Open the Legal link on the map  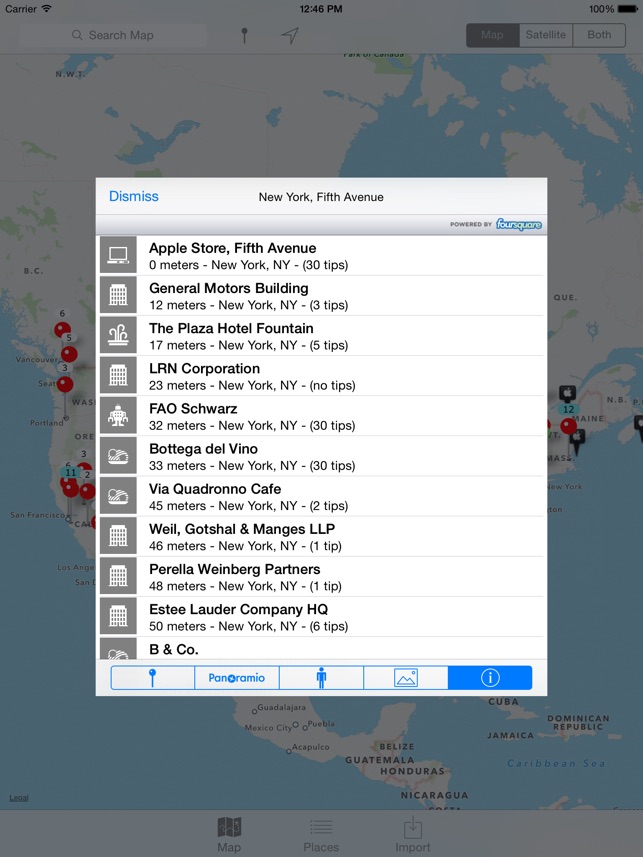[19, 798]
